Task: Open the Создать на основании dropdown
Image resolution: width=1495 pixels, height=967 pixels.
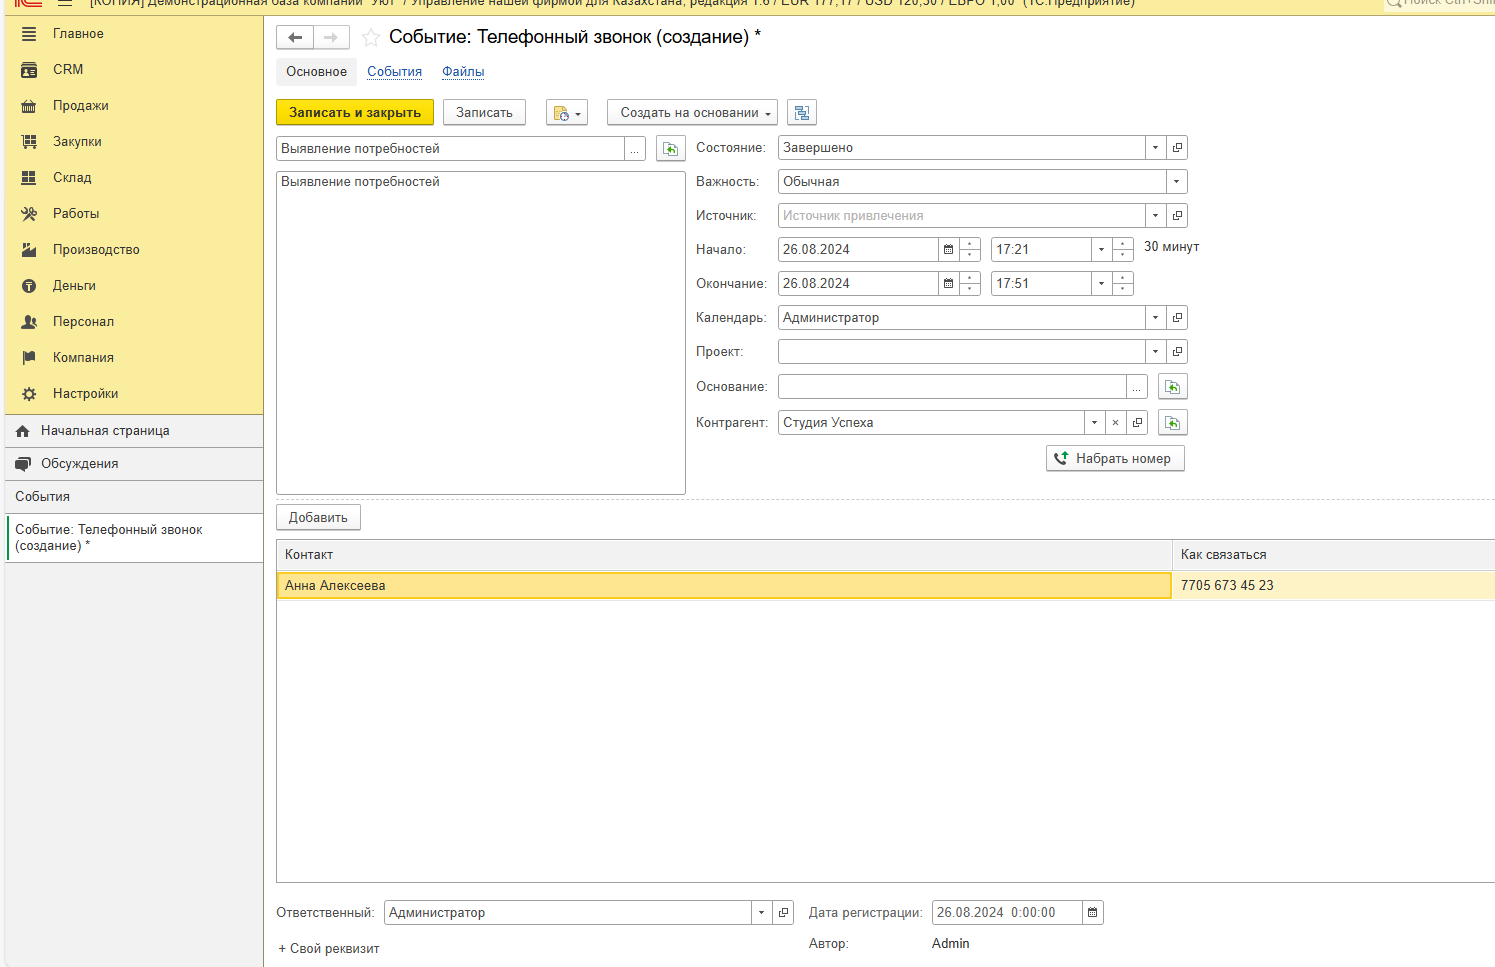Action: click(x=692, y=113)
